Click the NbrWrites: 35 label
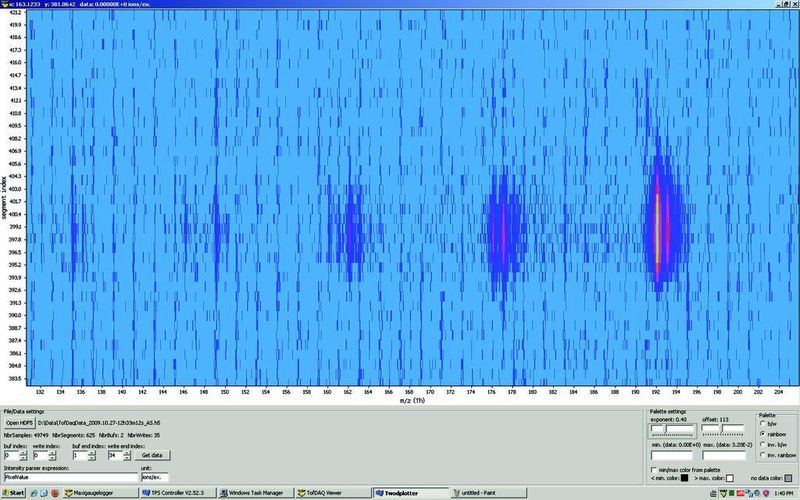The width and height of the screenshot is (800, 500). tap(143, 435)
